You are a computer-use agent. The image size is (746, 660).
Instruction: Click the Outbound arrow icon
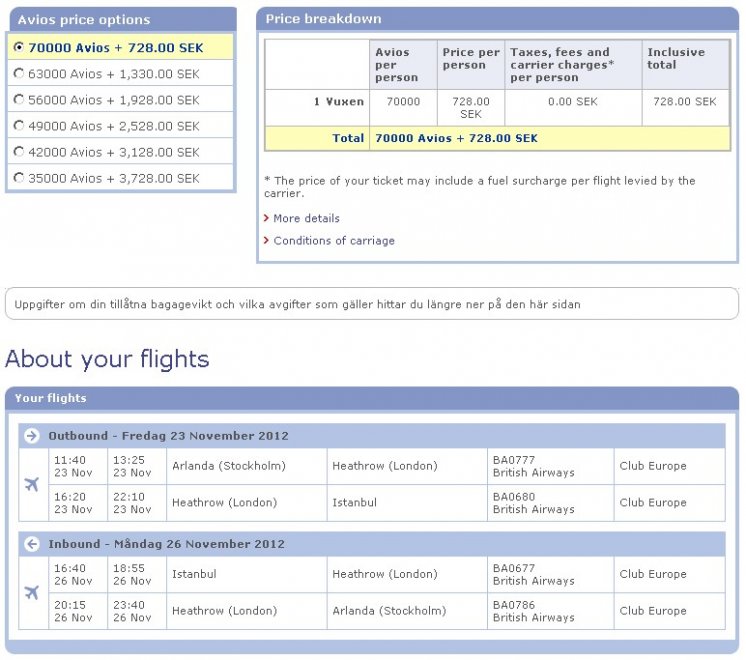tap(32, 436)
